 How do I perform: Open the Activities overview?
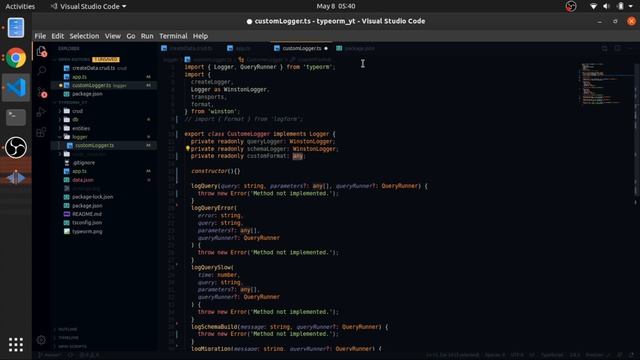pos(20,6)
